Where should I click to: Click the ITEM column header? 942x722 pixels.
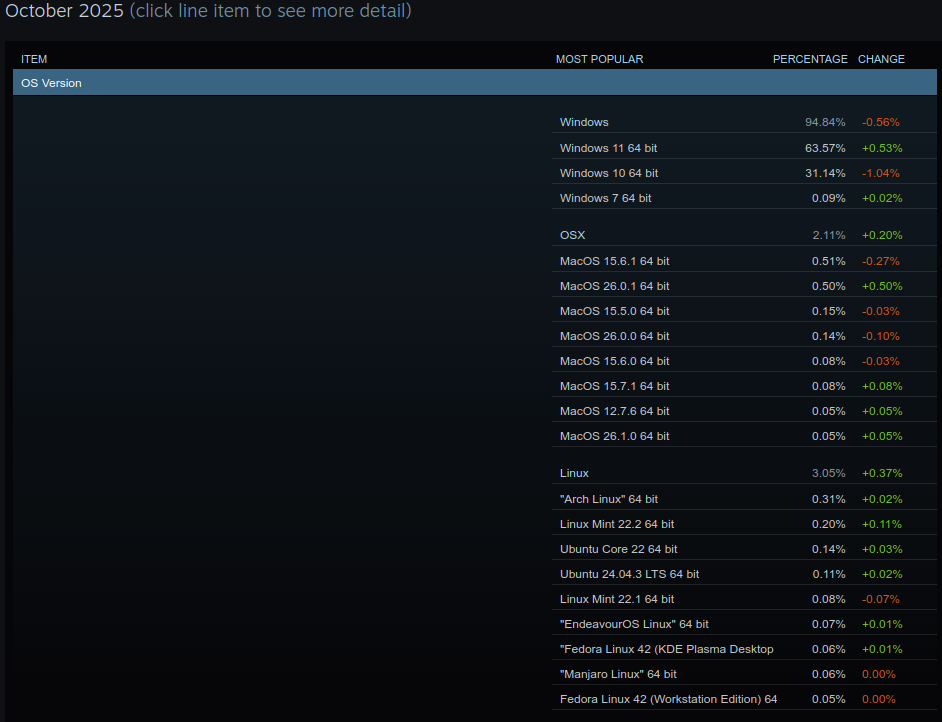34,59
